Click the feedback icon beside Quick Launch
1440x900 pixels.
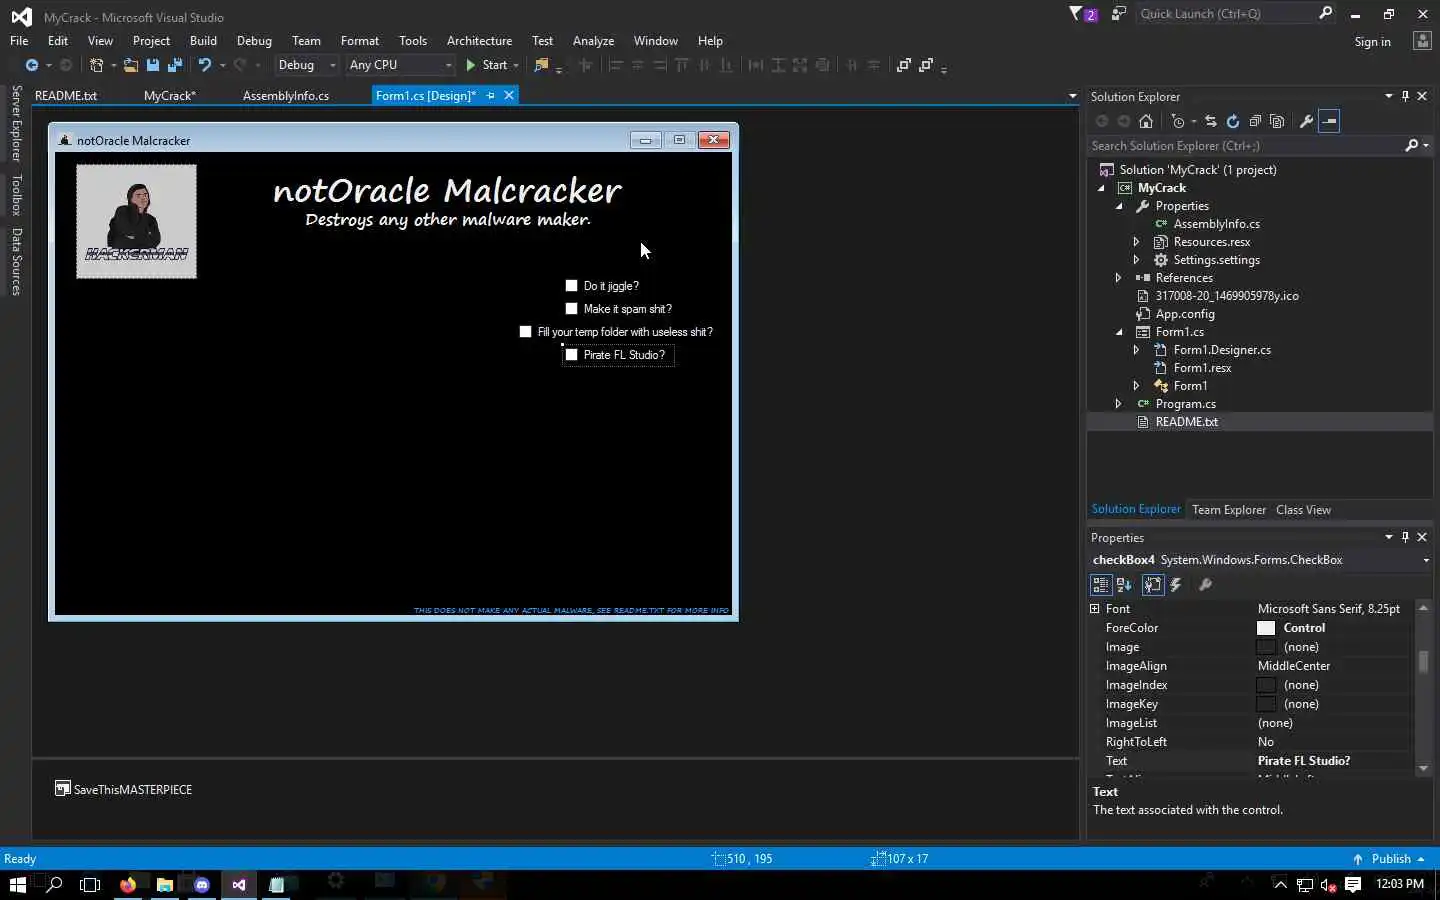(1118, 14)
